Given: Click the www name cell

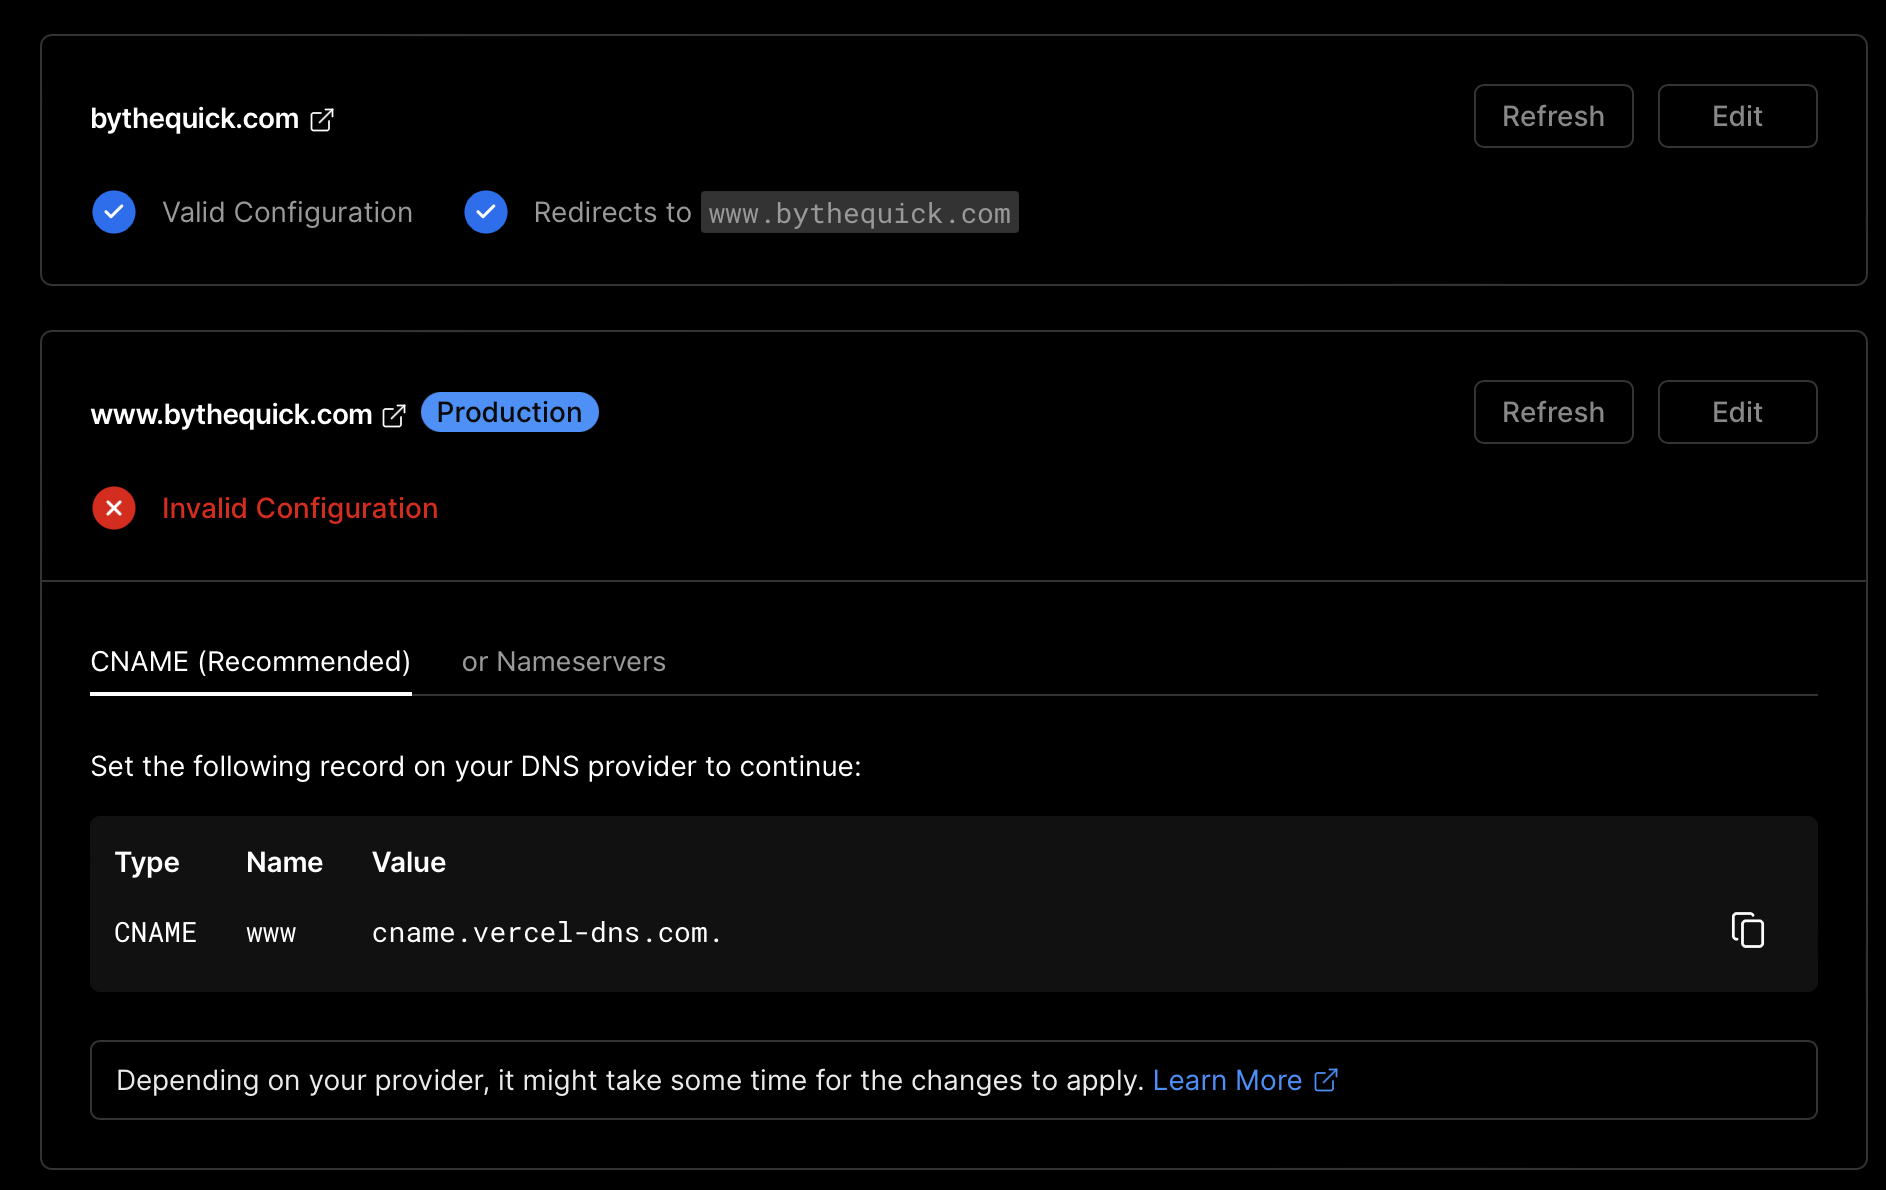Looking at the screenshot, I should click(x=271, y=933).
